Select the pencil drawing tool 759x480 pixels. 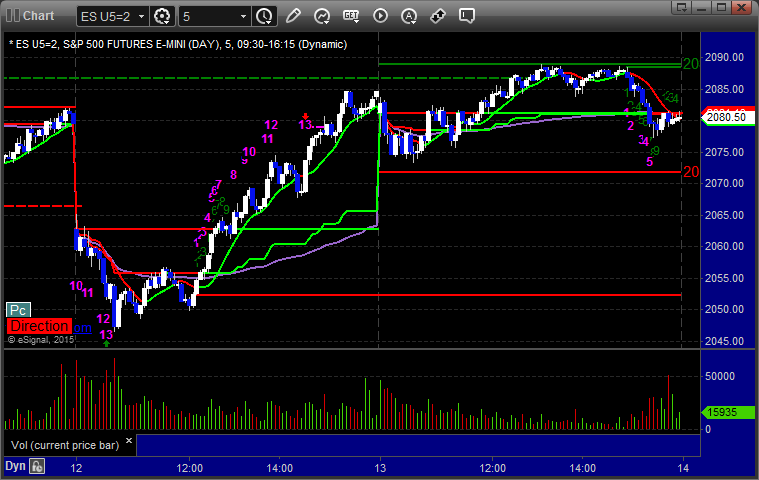click(x=293, y=16)
